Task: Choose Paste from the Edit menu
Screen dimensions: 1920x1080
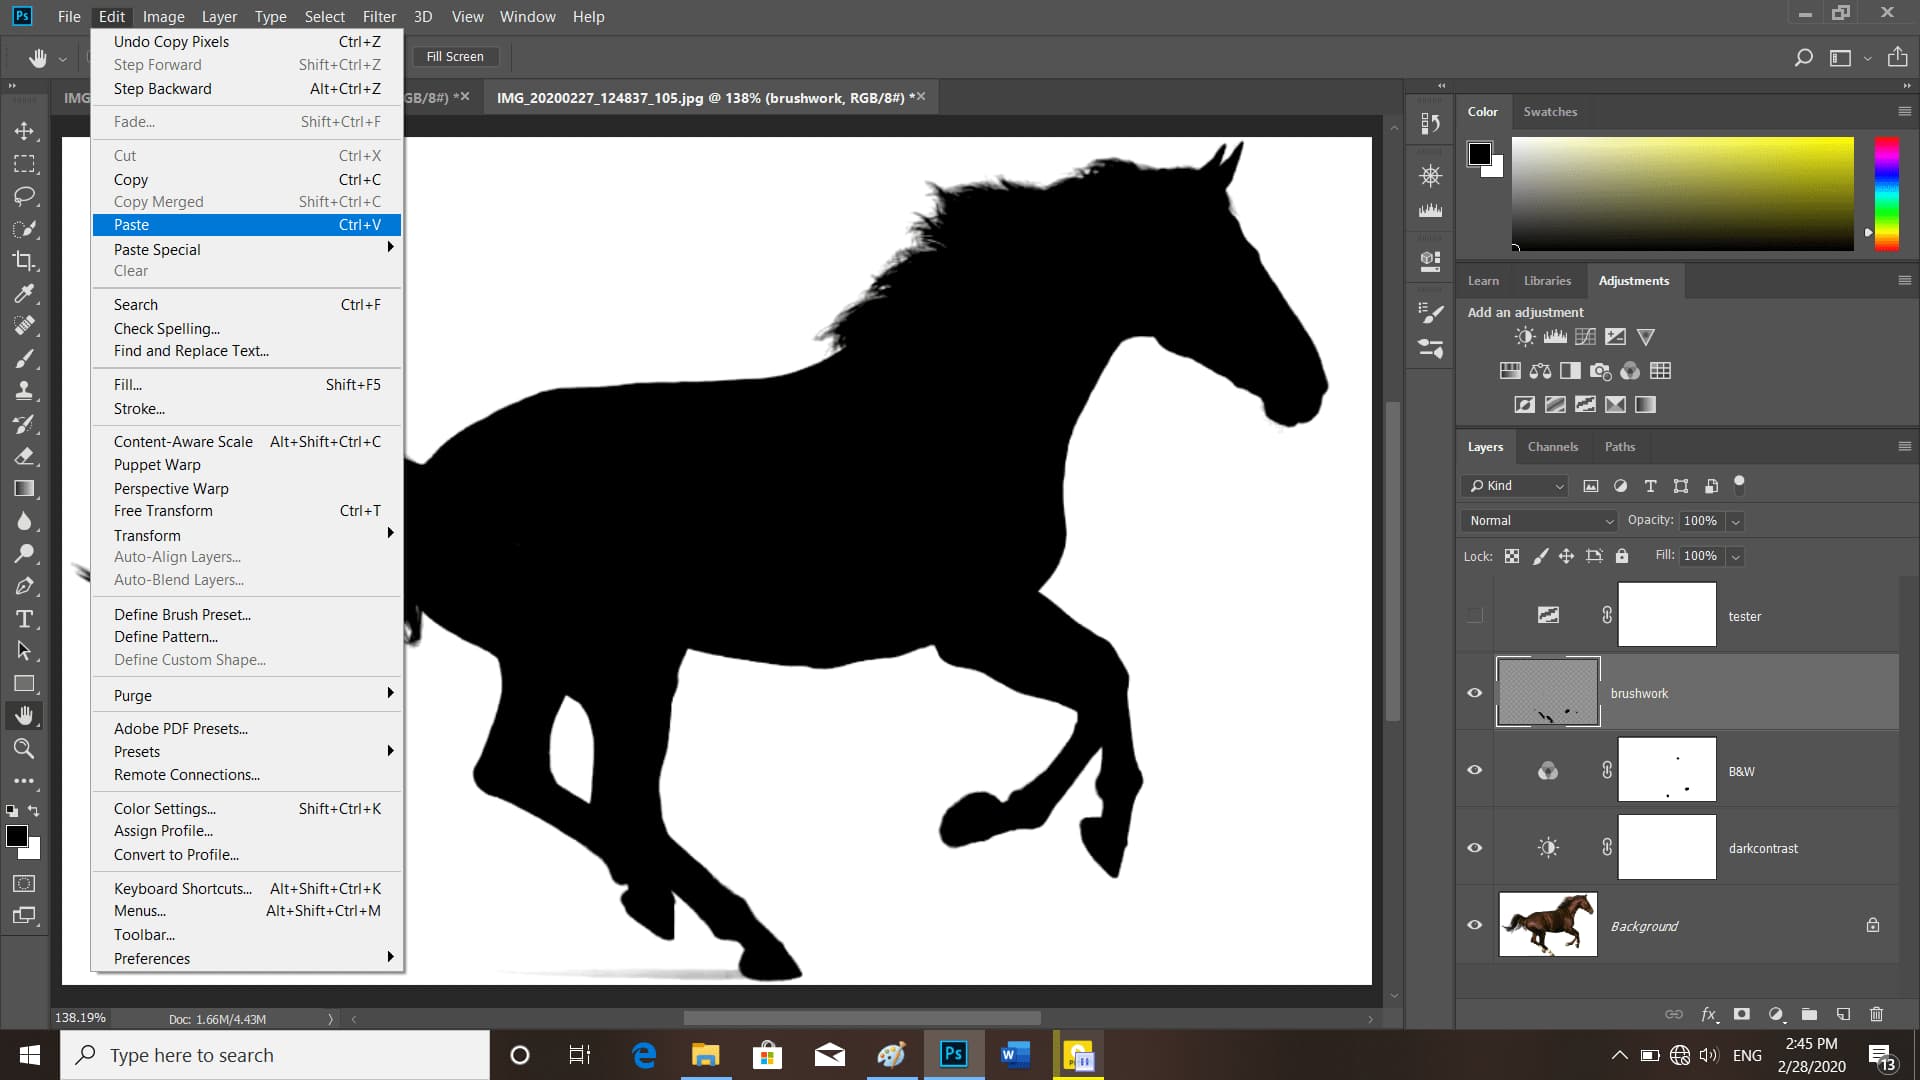Action: pos(246,225)
